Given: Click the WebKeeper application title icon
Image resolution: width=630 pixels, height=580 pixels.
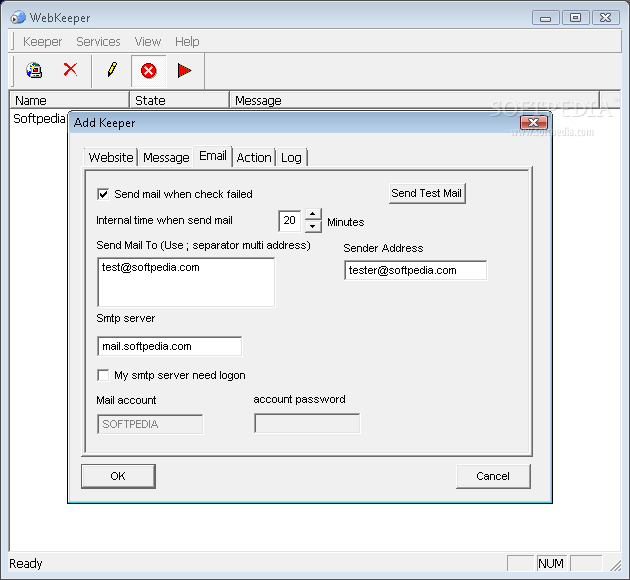Looking at the screenshot, I should tap(18, 18).
